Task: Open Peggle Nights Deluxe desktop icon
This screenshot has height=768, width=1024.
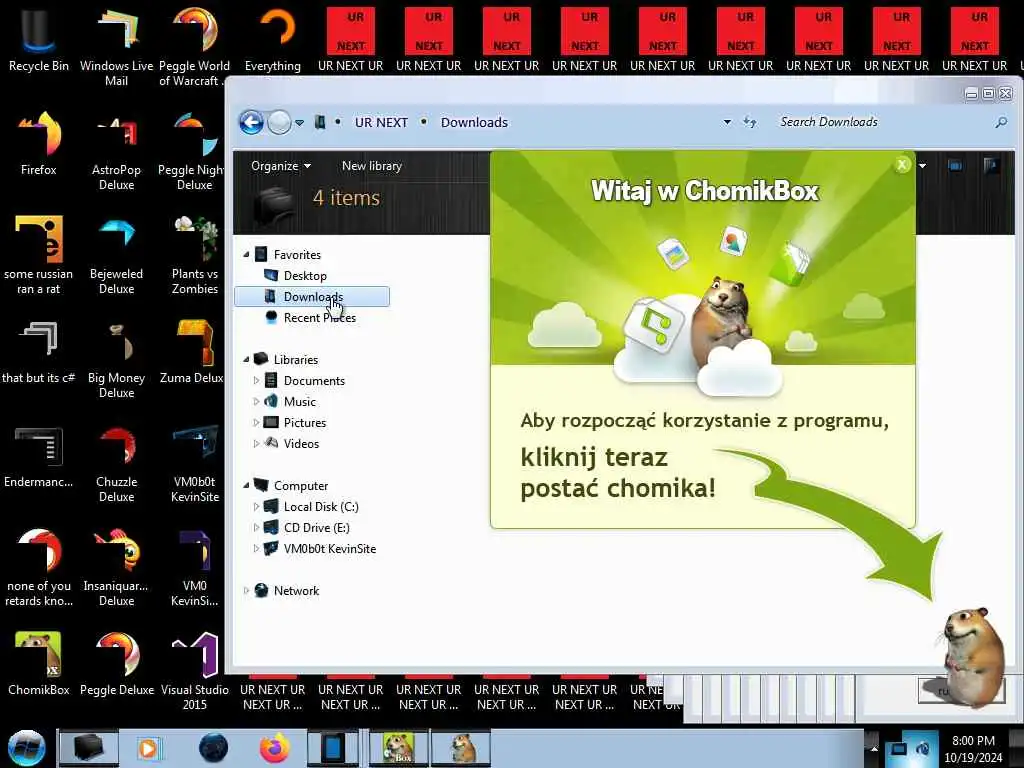Action: click(x=194, y=152)
